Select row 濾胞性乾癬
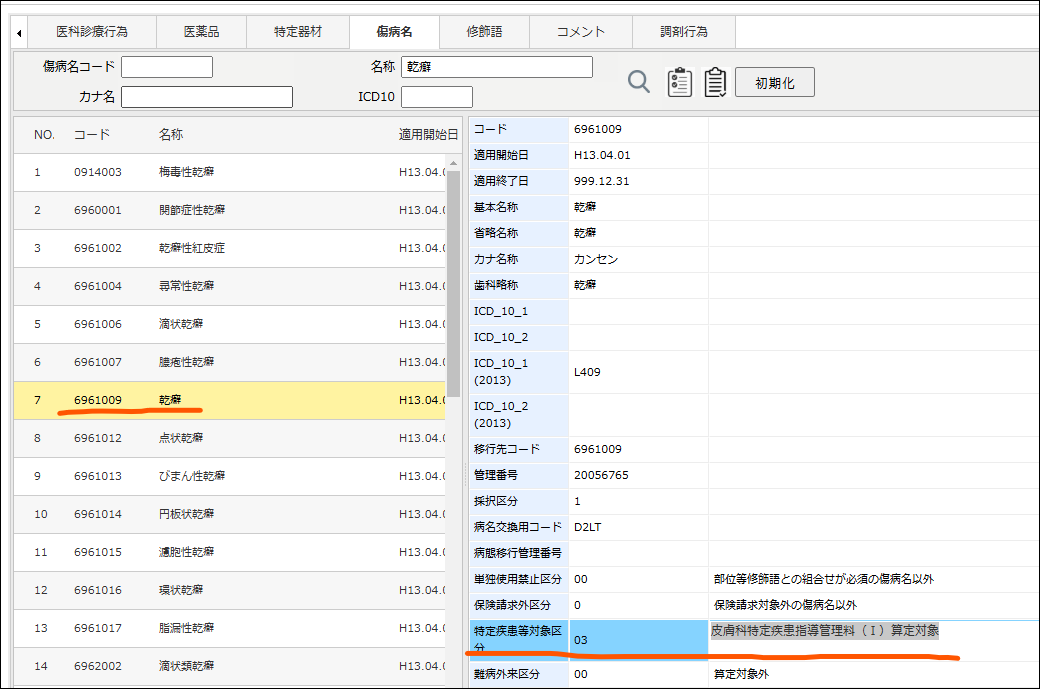 pos(230,552)
